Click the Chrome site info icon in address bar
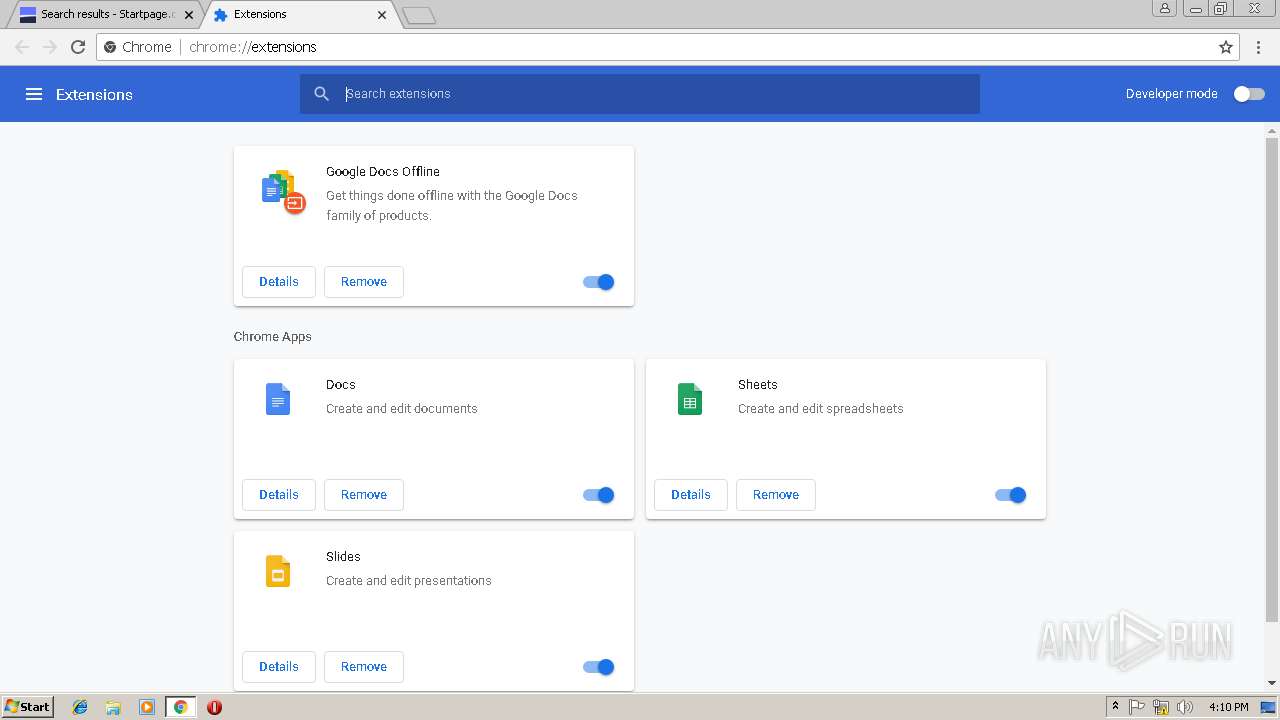This screenshot has width=1280, height=720. click(x=111, y=47)
